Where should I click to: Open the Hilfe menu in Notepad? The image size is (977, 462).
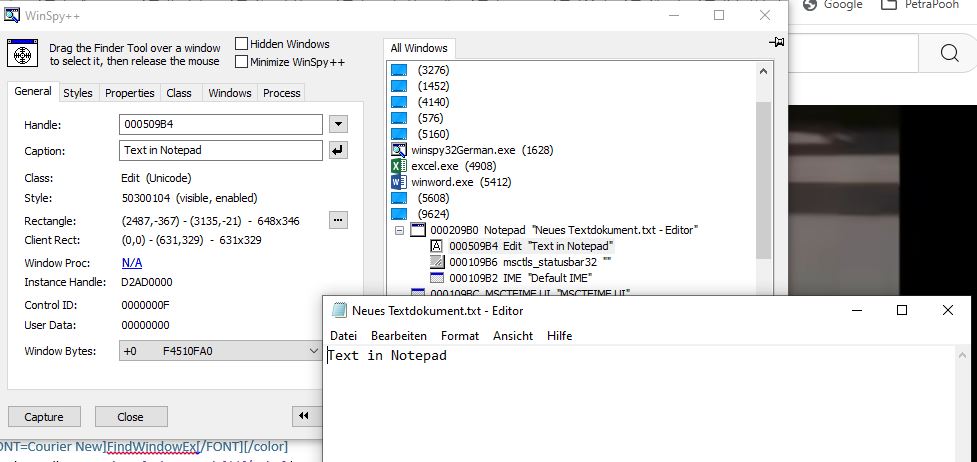pos(560,335)
